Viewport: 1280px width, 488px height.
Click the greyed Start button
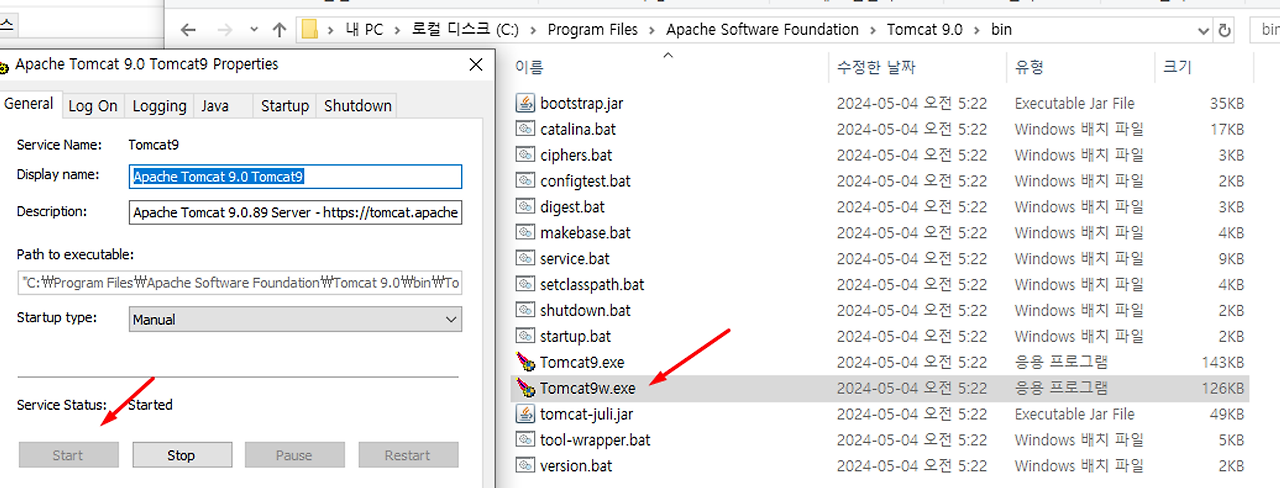pos(68,455)
